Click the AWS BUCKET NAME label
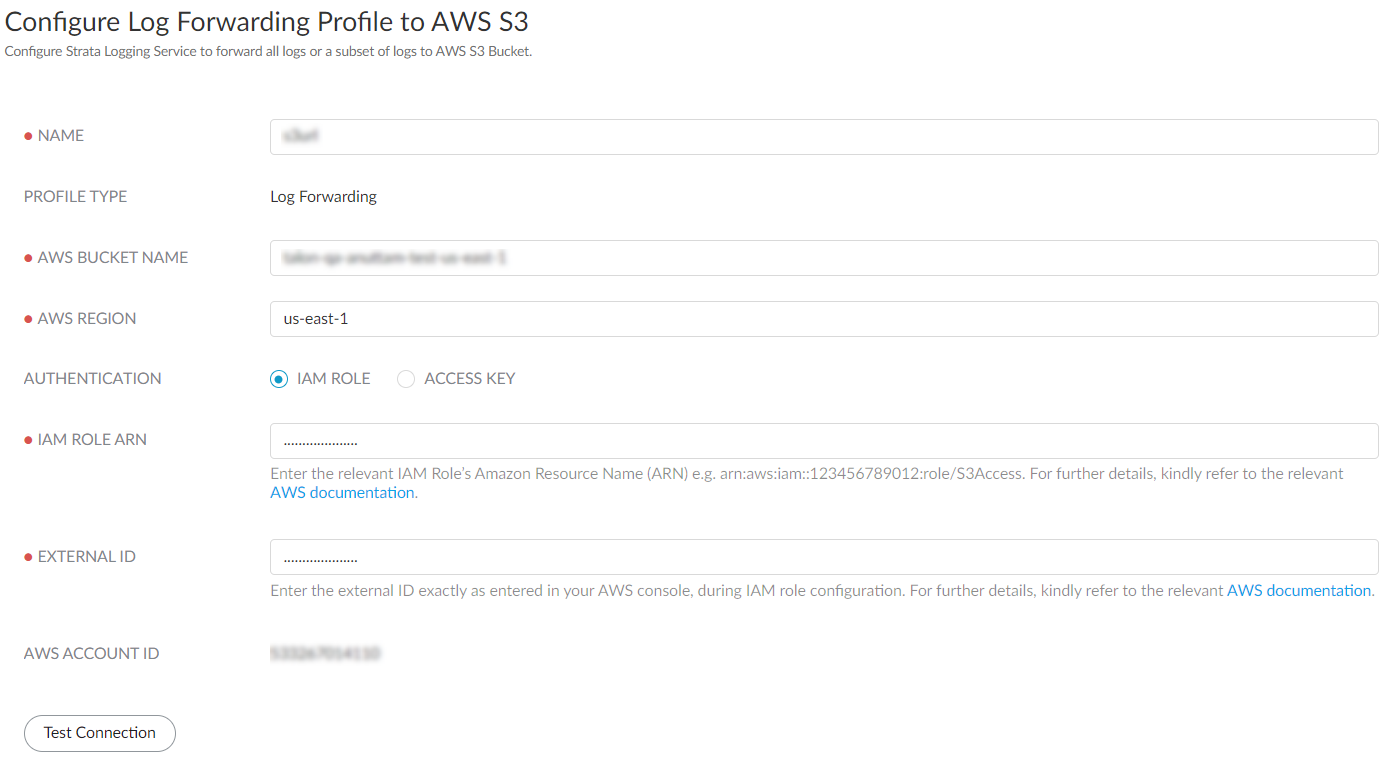 coord(112,258)
